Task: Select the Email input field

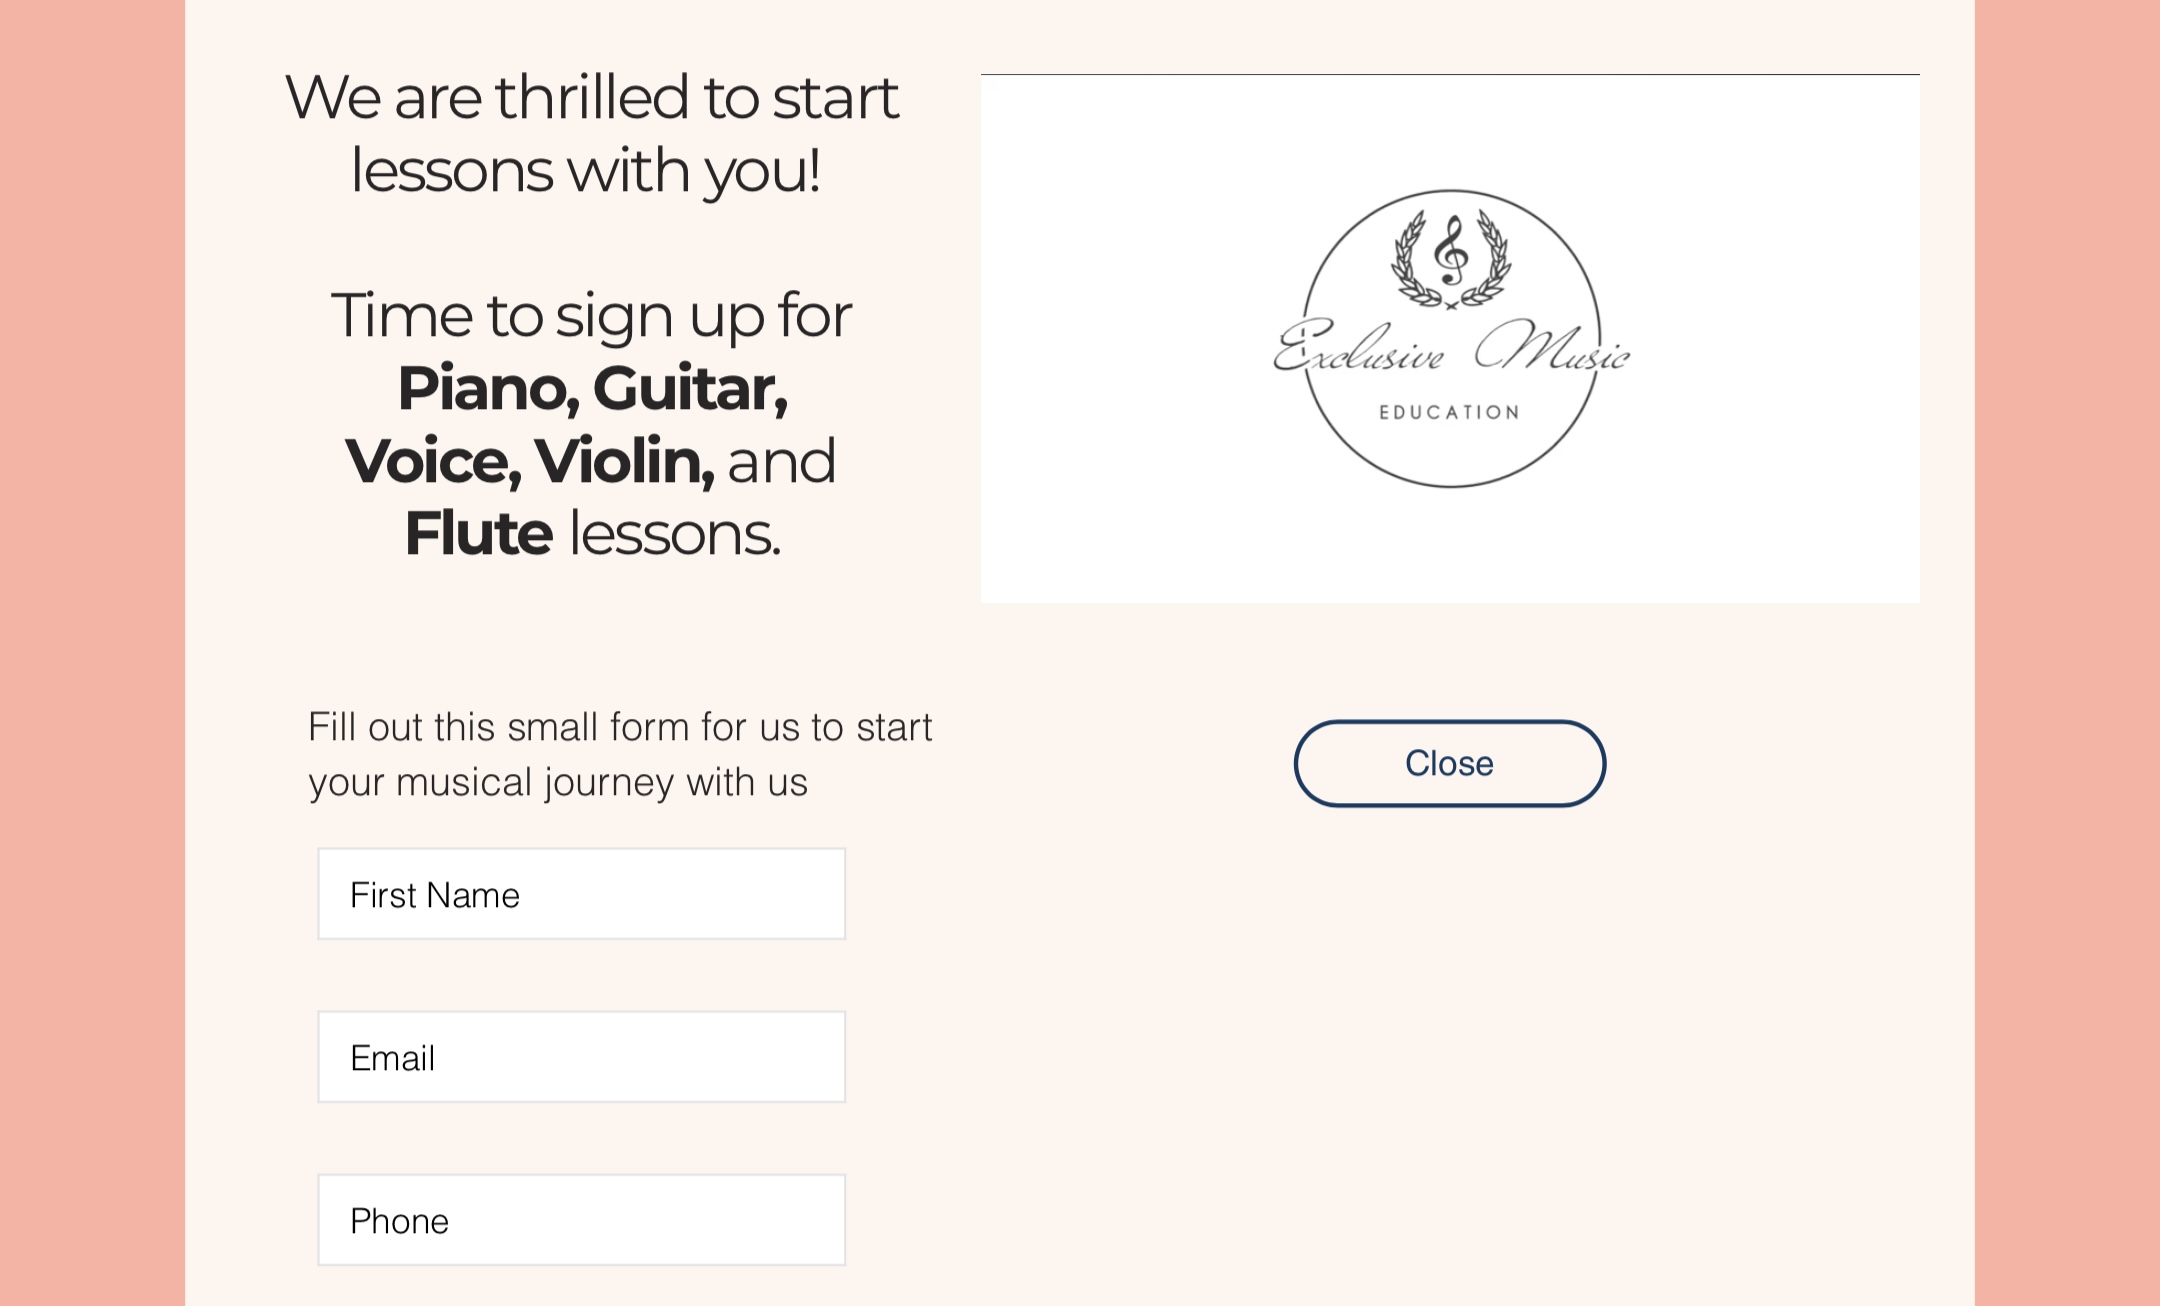Action: (x=581, y=1057)
